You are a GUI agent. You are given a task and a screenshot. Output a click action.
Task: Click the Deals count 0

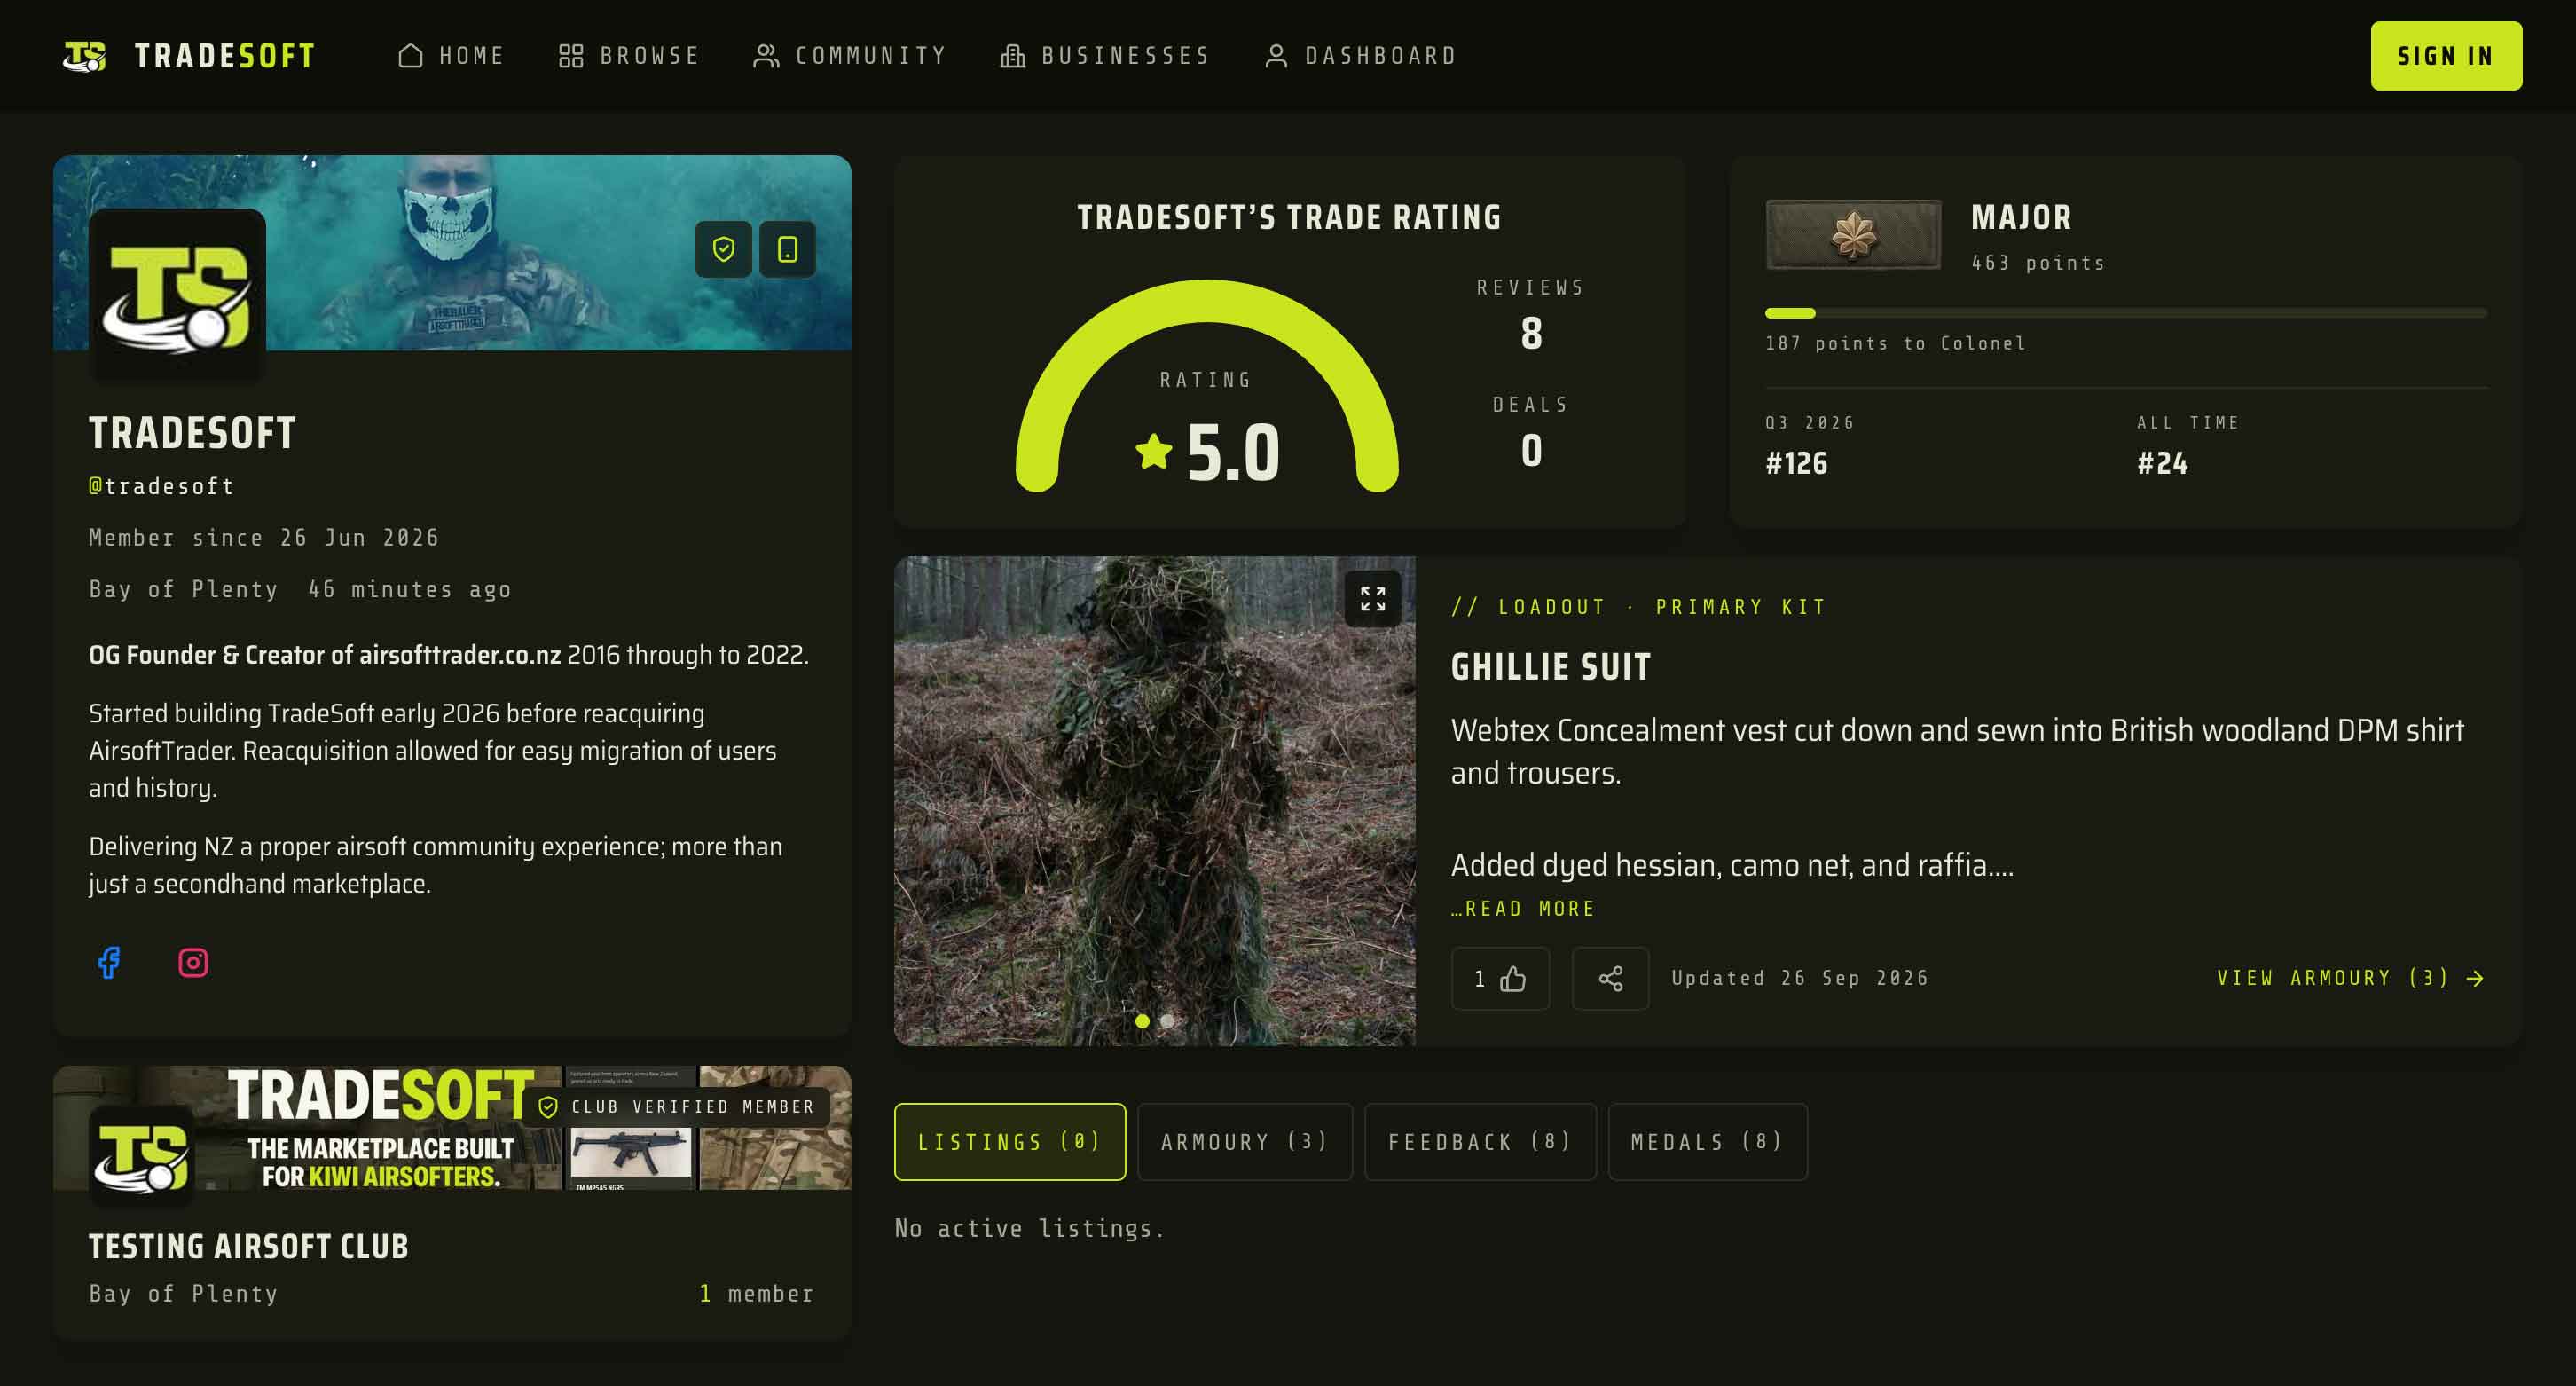1531,451
